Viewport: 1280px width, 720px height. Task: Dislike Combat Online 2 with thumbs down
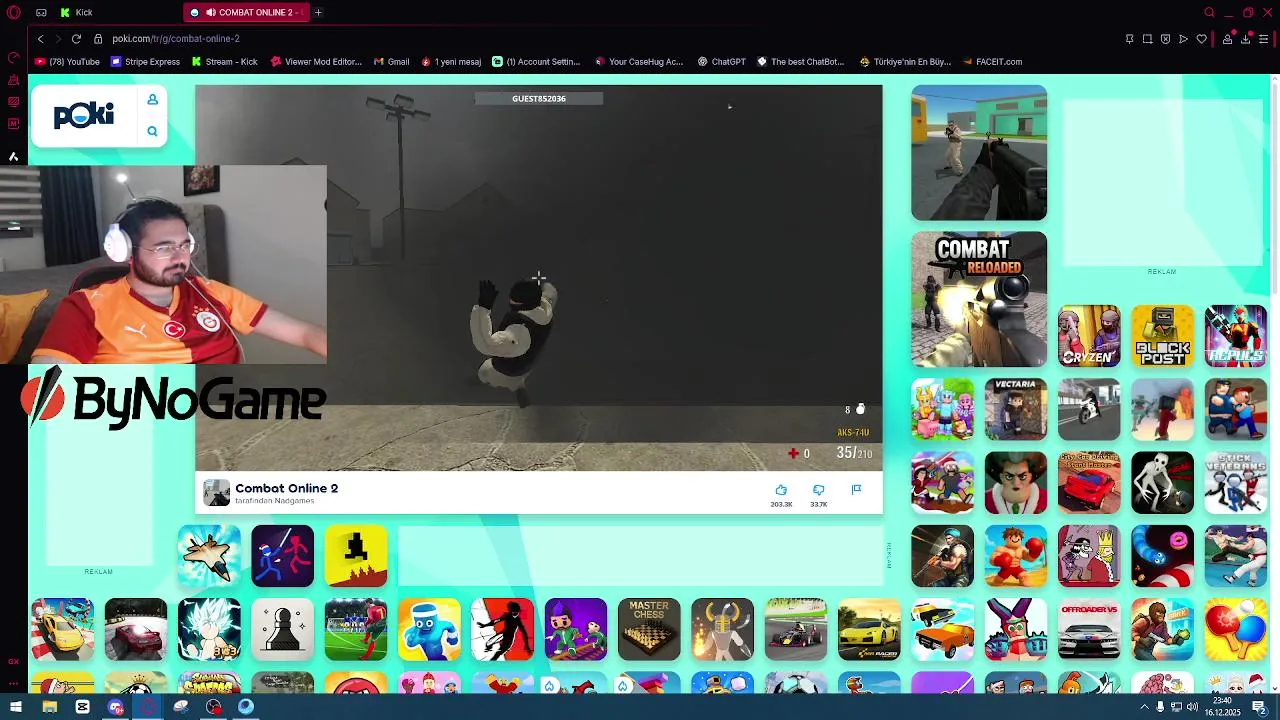pyautogui.click(x=818, y=490)
